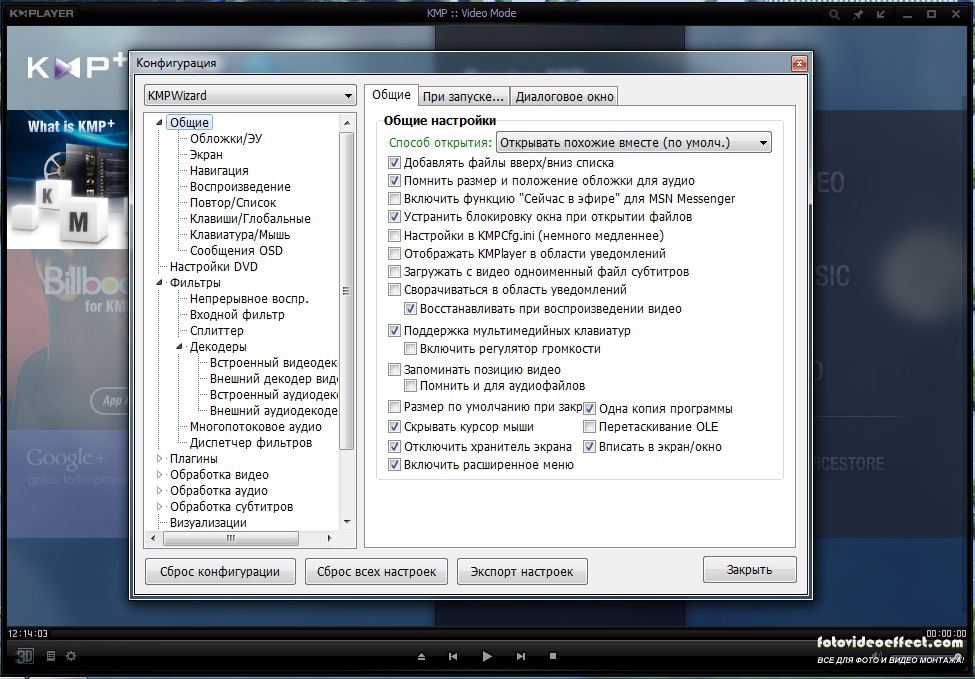Select 'Сплиттер' in the settings tree
This screenshot has width=975, height=679.
click(x=216, y=331)
